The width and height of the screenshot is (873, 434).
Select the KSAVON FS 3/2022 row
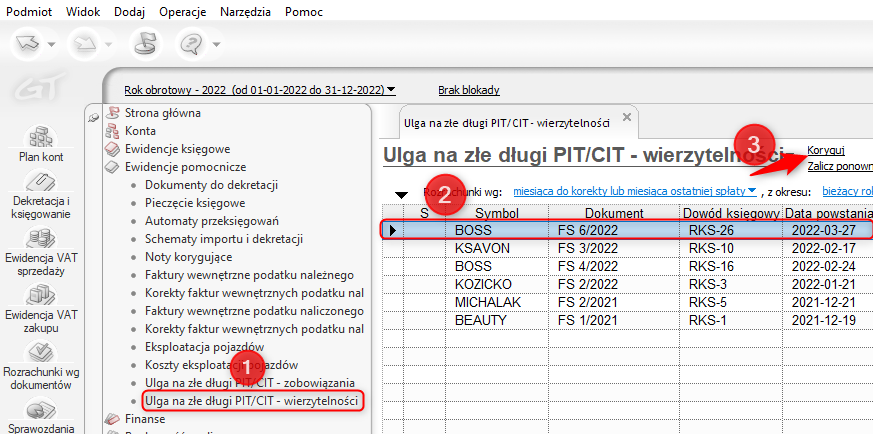click(626, 248)
